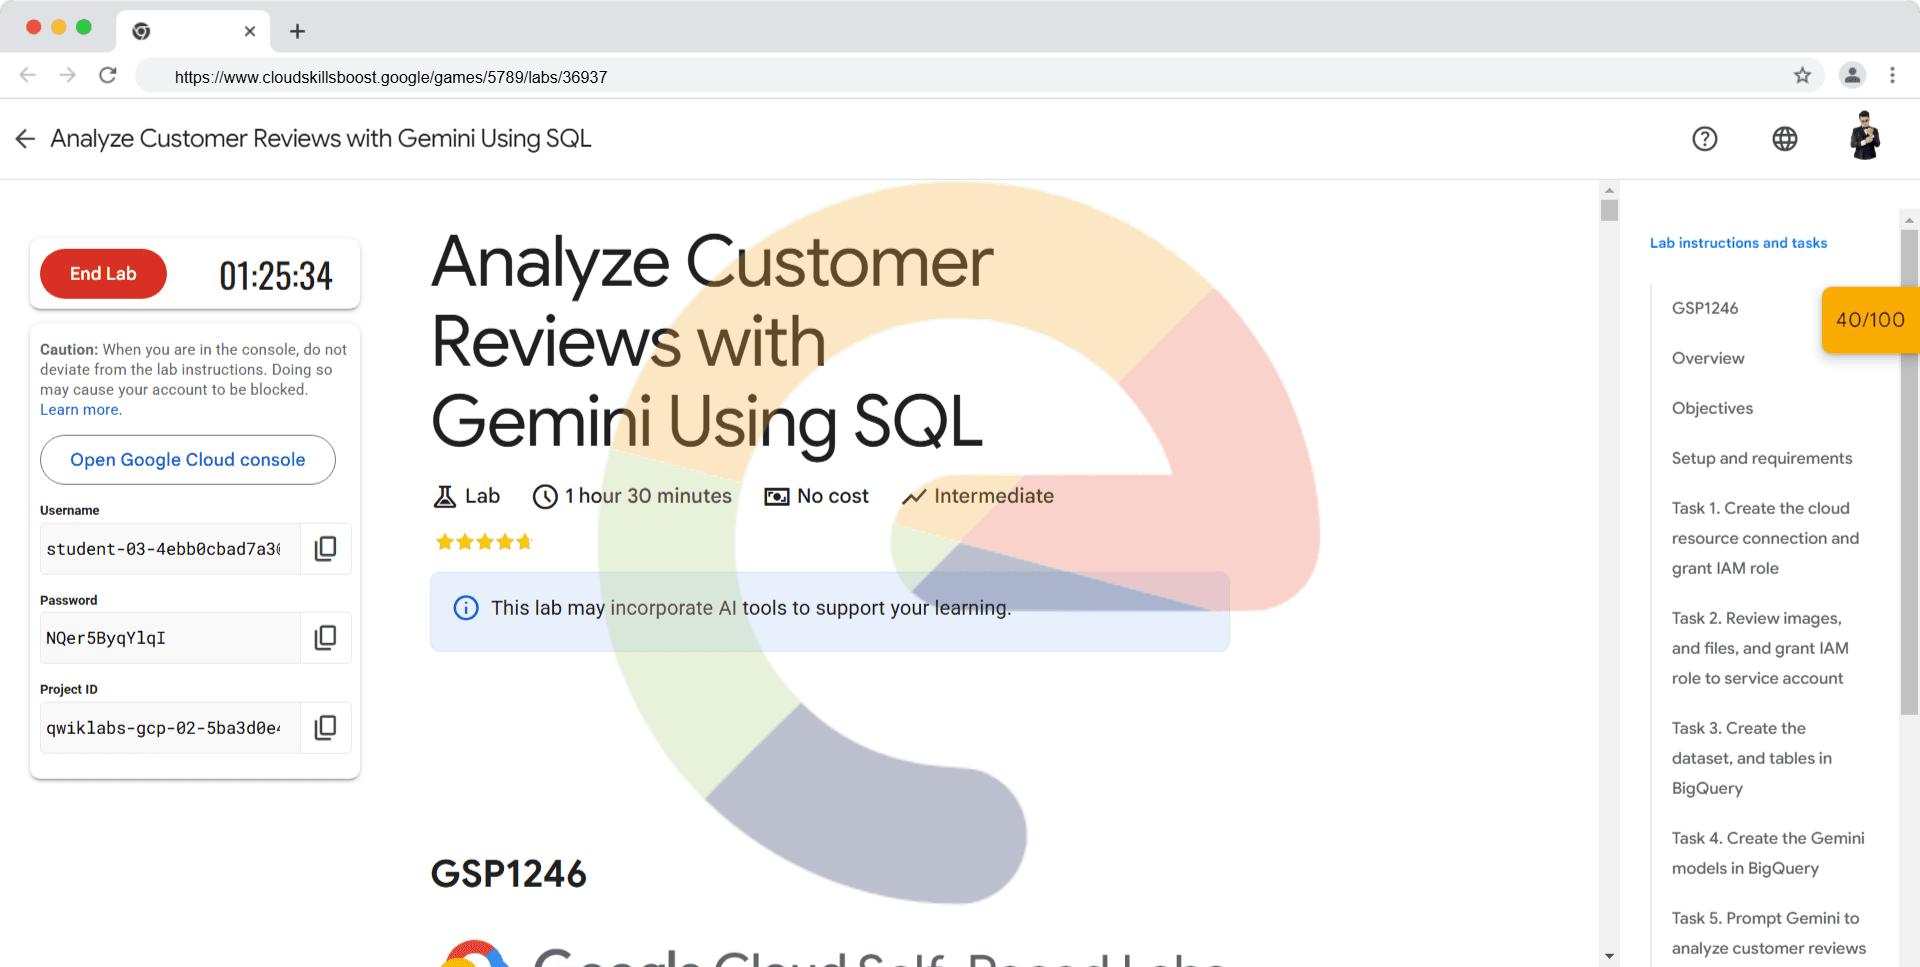Open the Chrome profile icon
This screenshot has height=967, width=1920.
click(1852, 75)
